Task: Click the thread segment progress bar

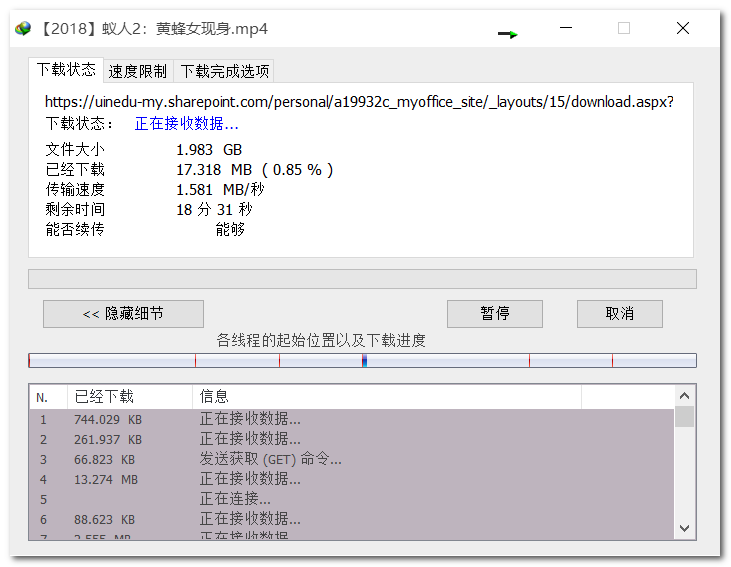Action: 362,360
